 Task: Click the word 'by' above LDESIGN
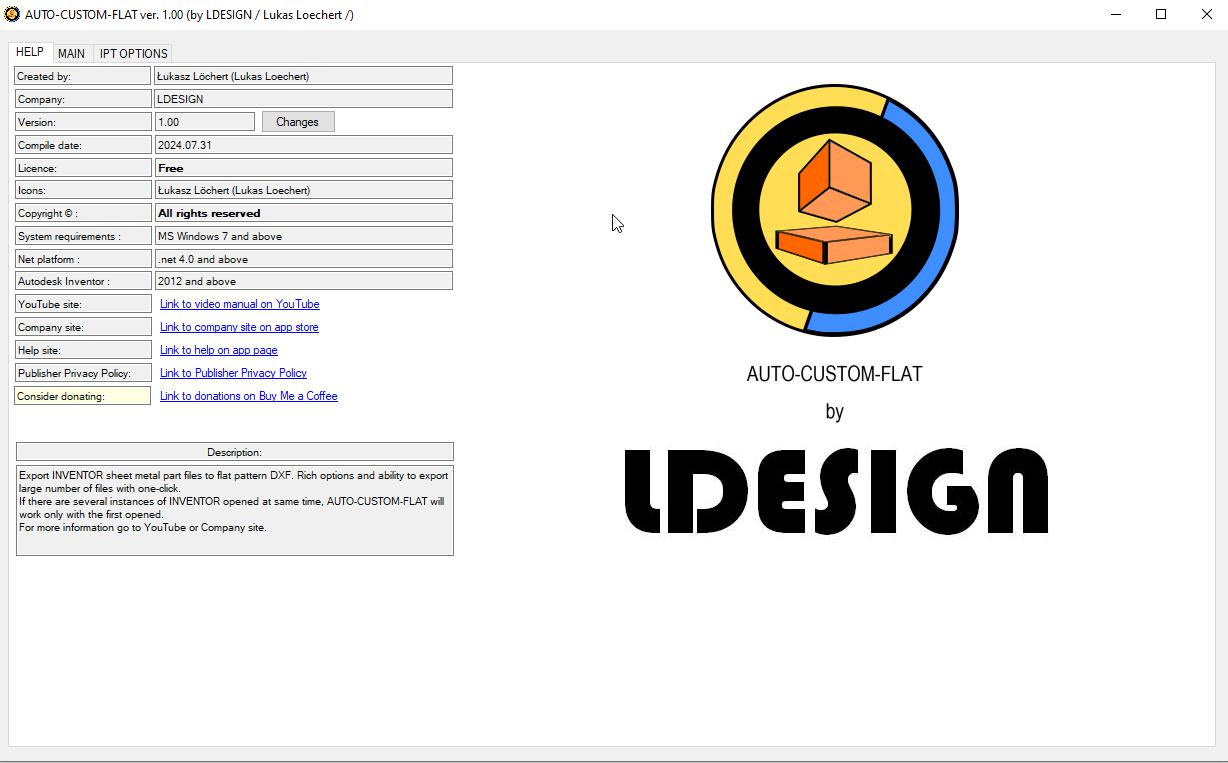(x=835, y=412)
